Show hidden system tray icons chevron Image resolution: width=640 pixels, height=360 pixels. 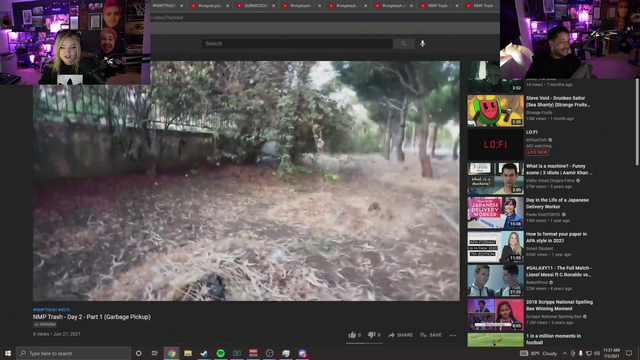click(564, 353)
